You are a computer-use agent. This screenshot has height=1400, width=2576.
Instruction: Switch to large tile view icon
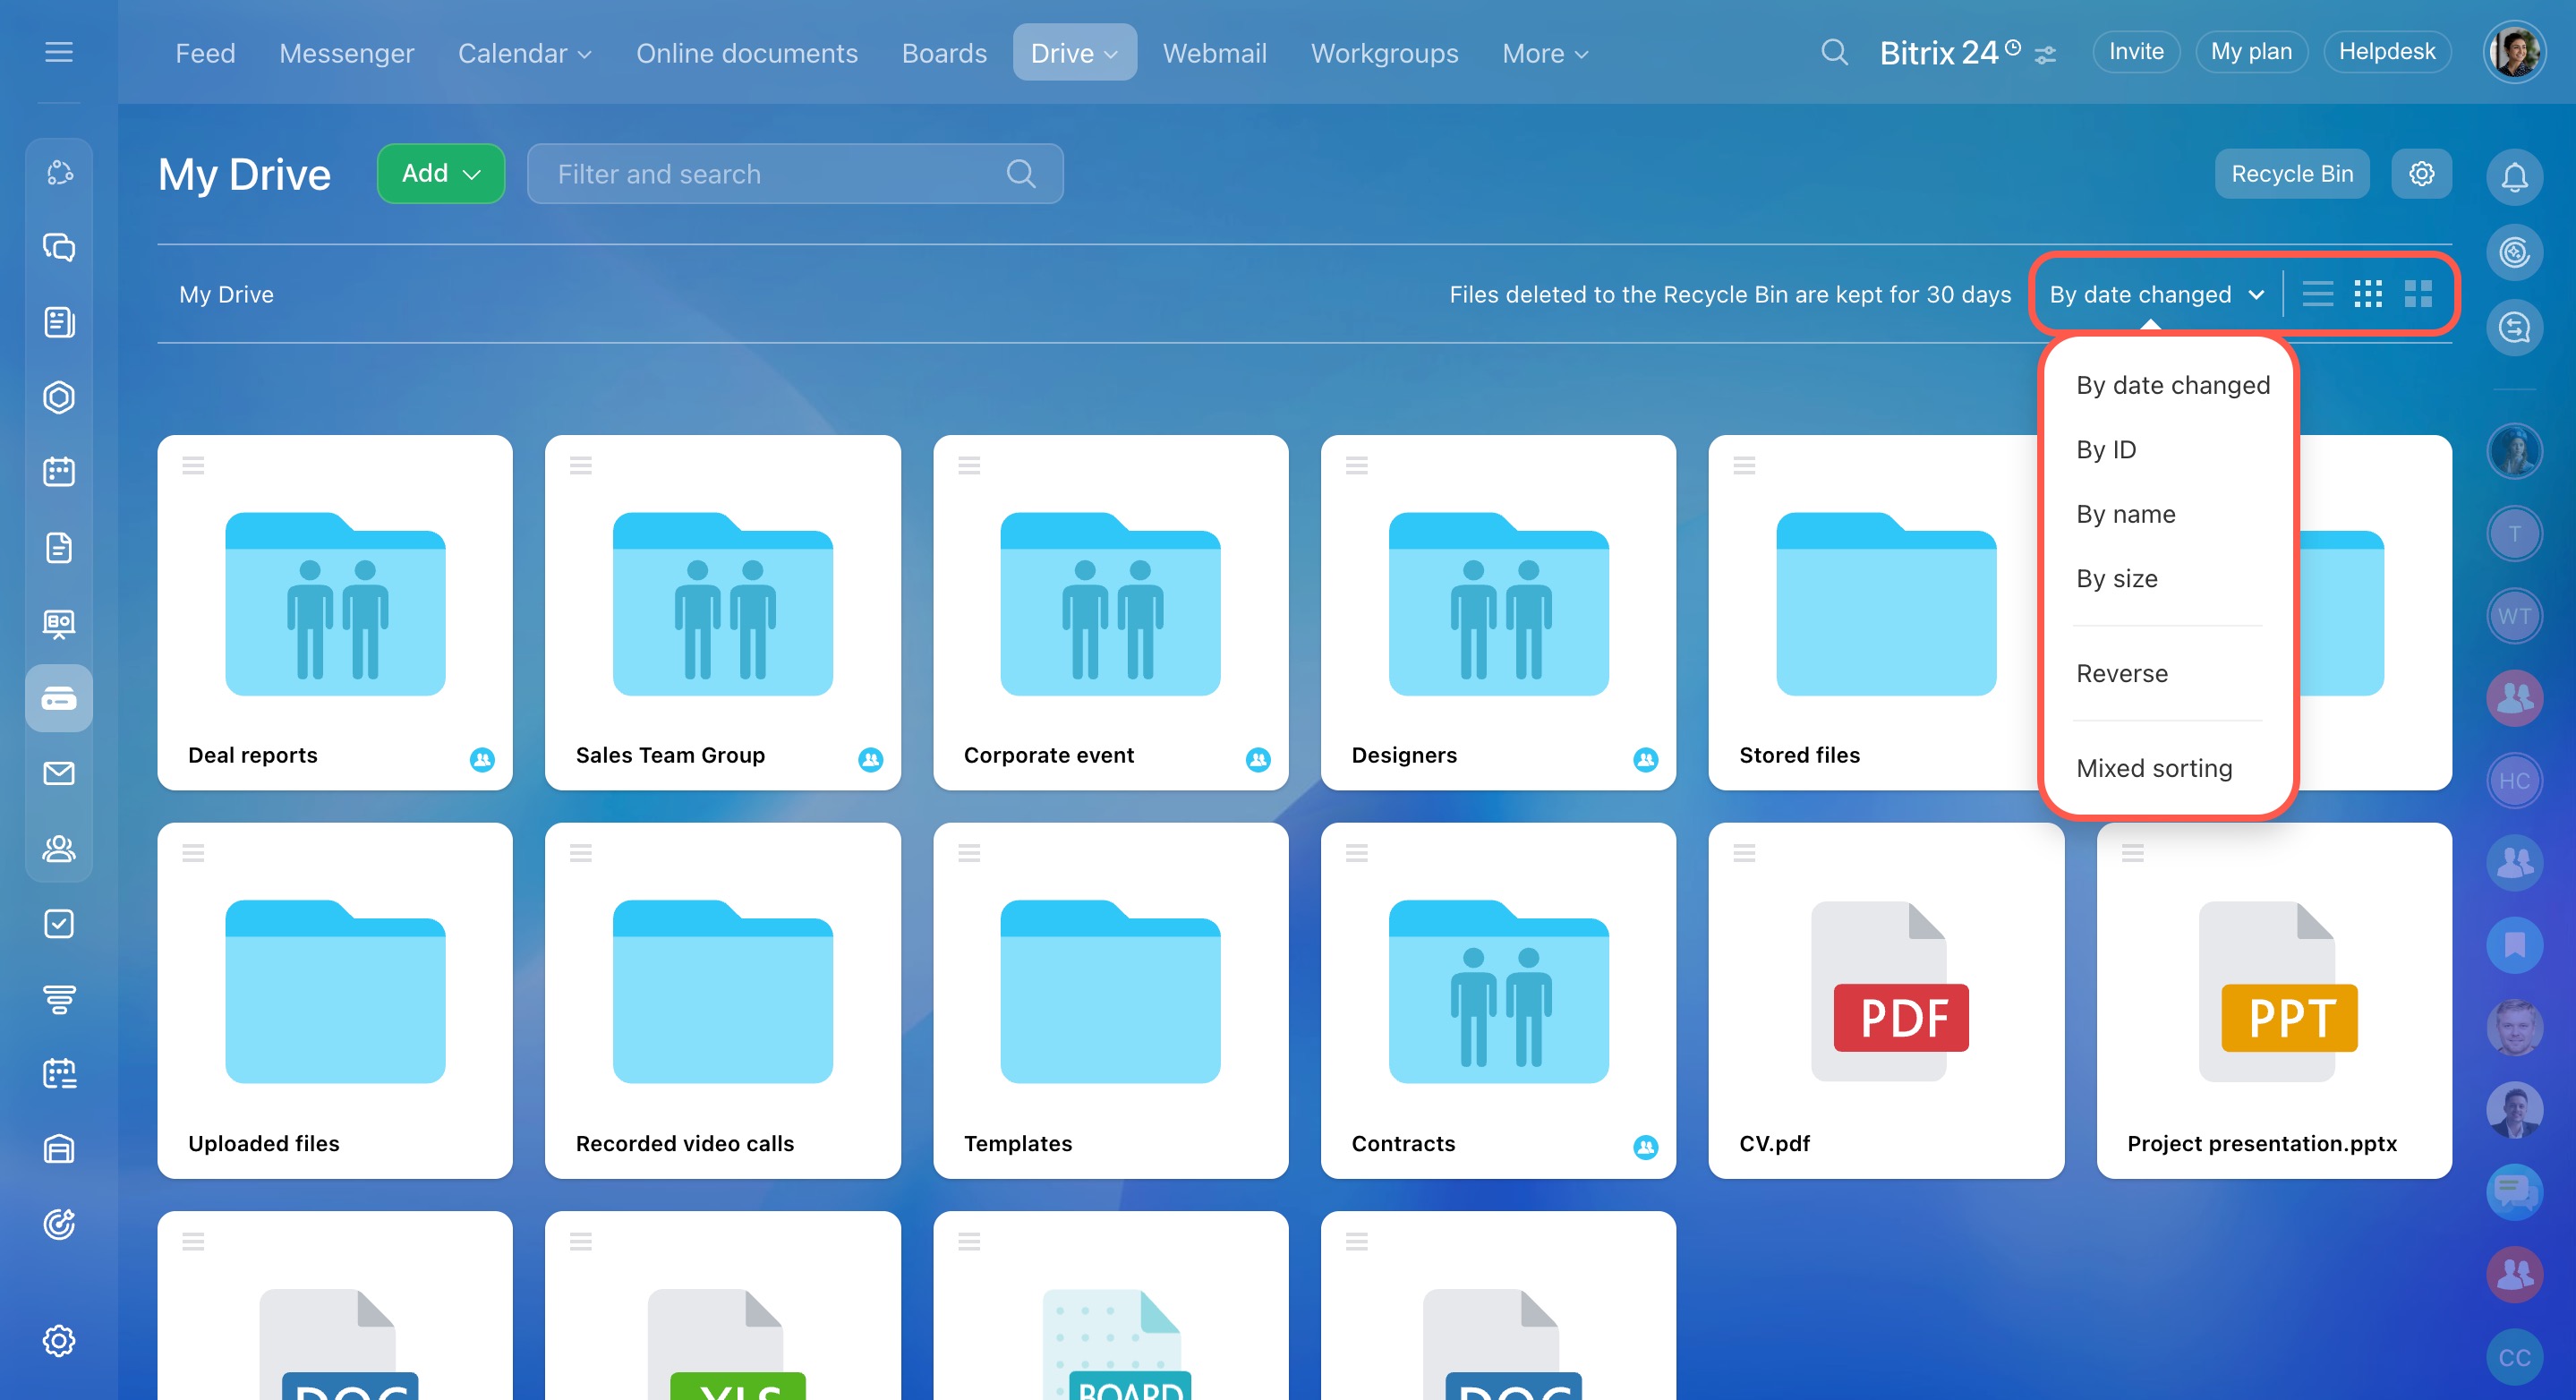pos(2417,294)
